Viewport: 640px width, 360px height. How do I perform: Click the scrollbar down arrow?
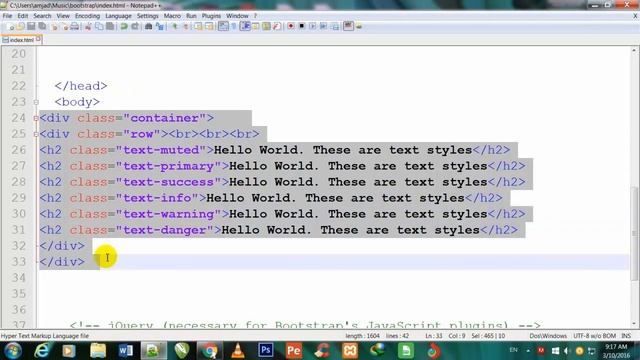tap(634, 324)
